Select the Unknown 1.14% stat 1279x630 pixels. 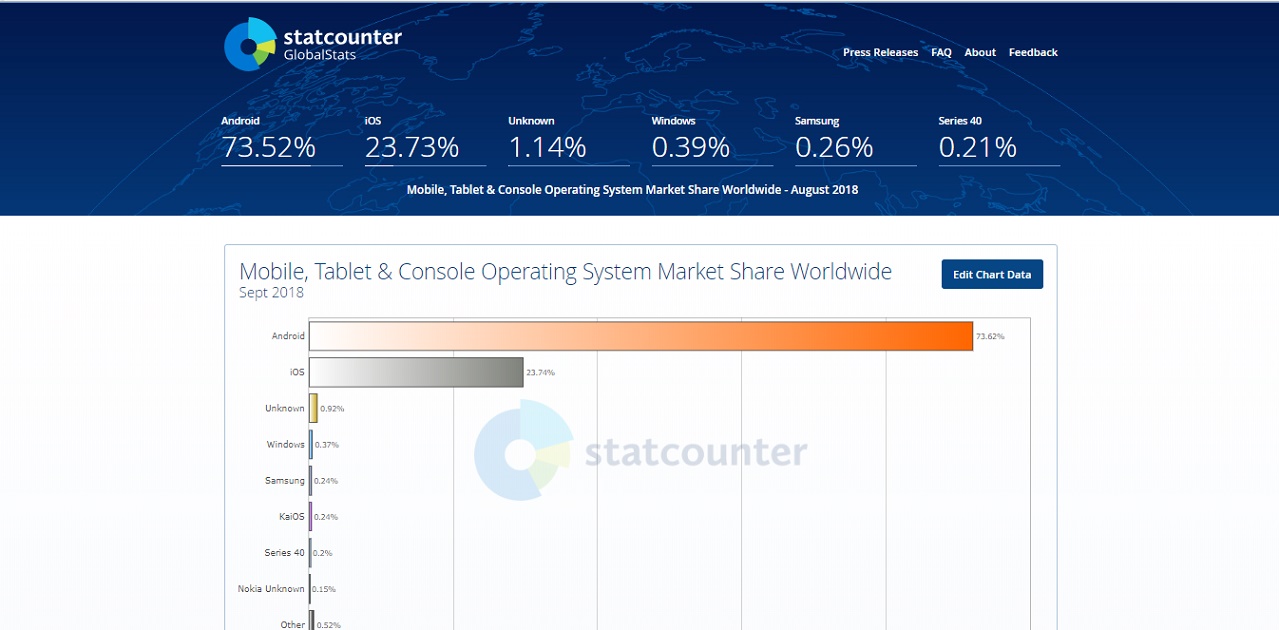click(568, 140)
